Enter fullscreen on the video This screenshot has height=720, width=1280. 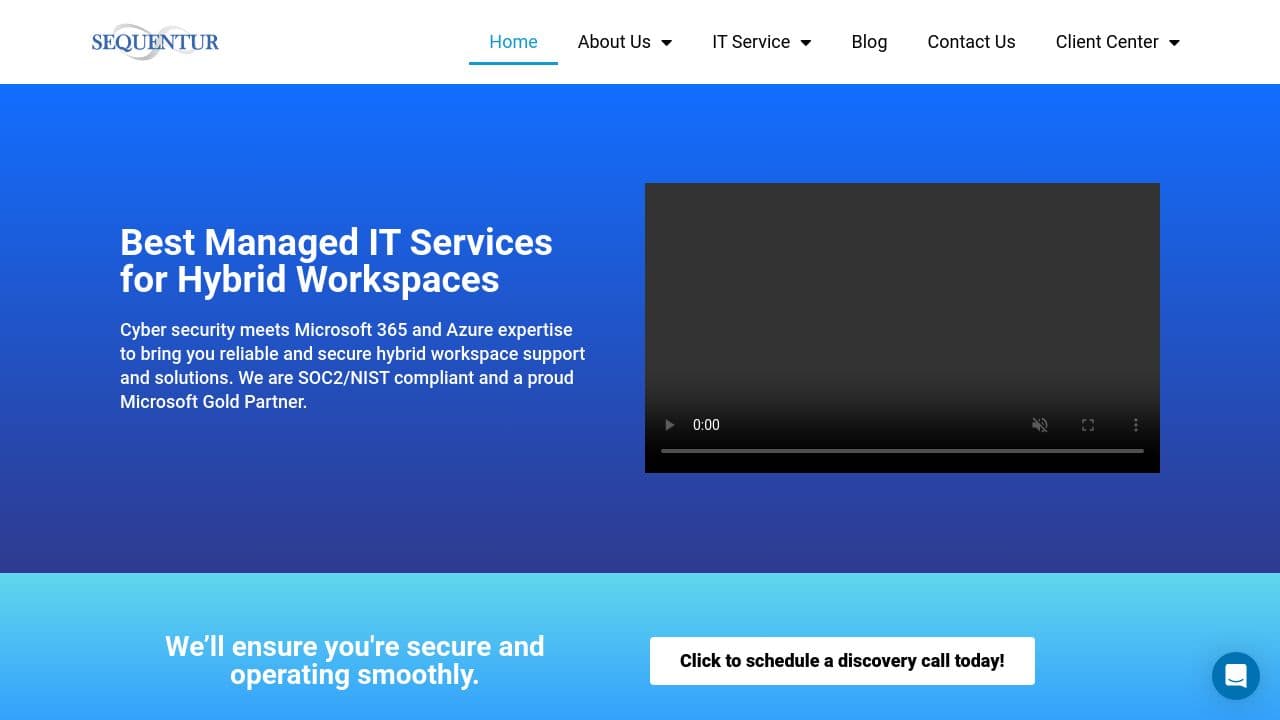[x=1088, y=425]
